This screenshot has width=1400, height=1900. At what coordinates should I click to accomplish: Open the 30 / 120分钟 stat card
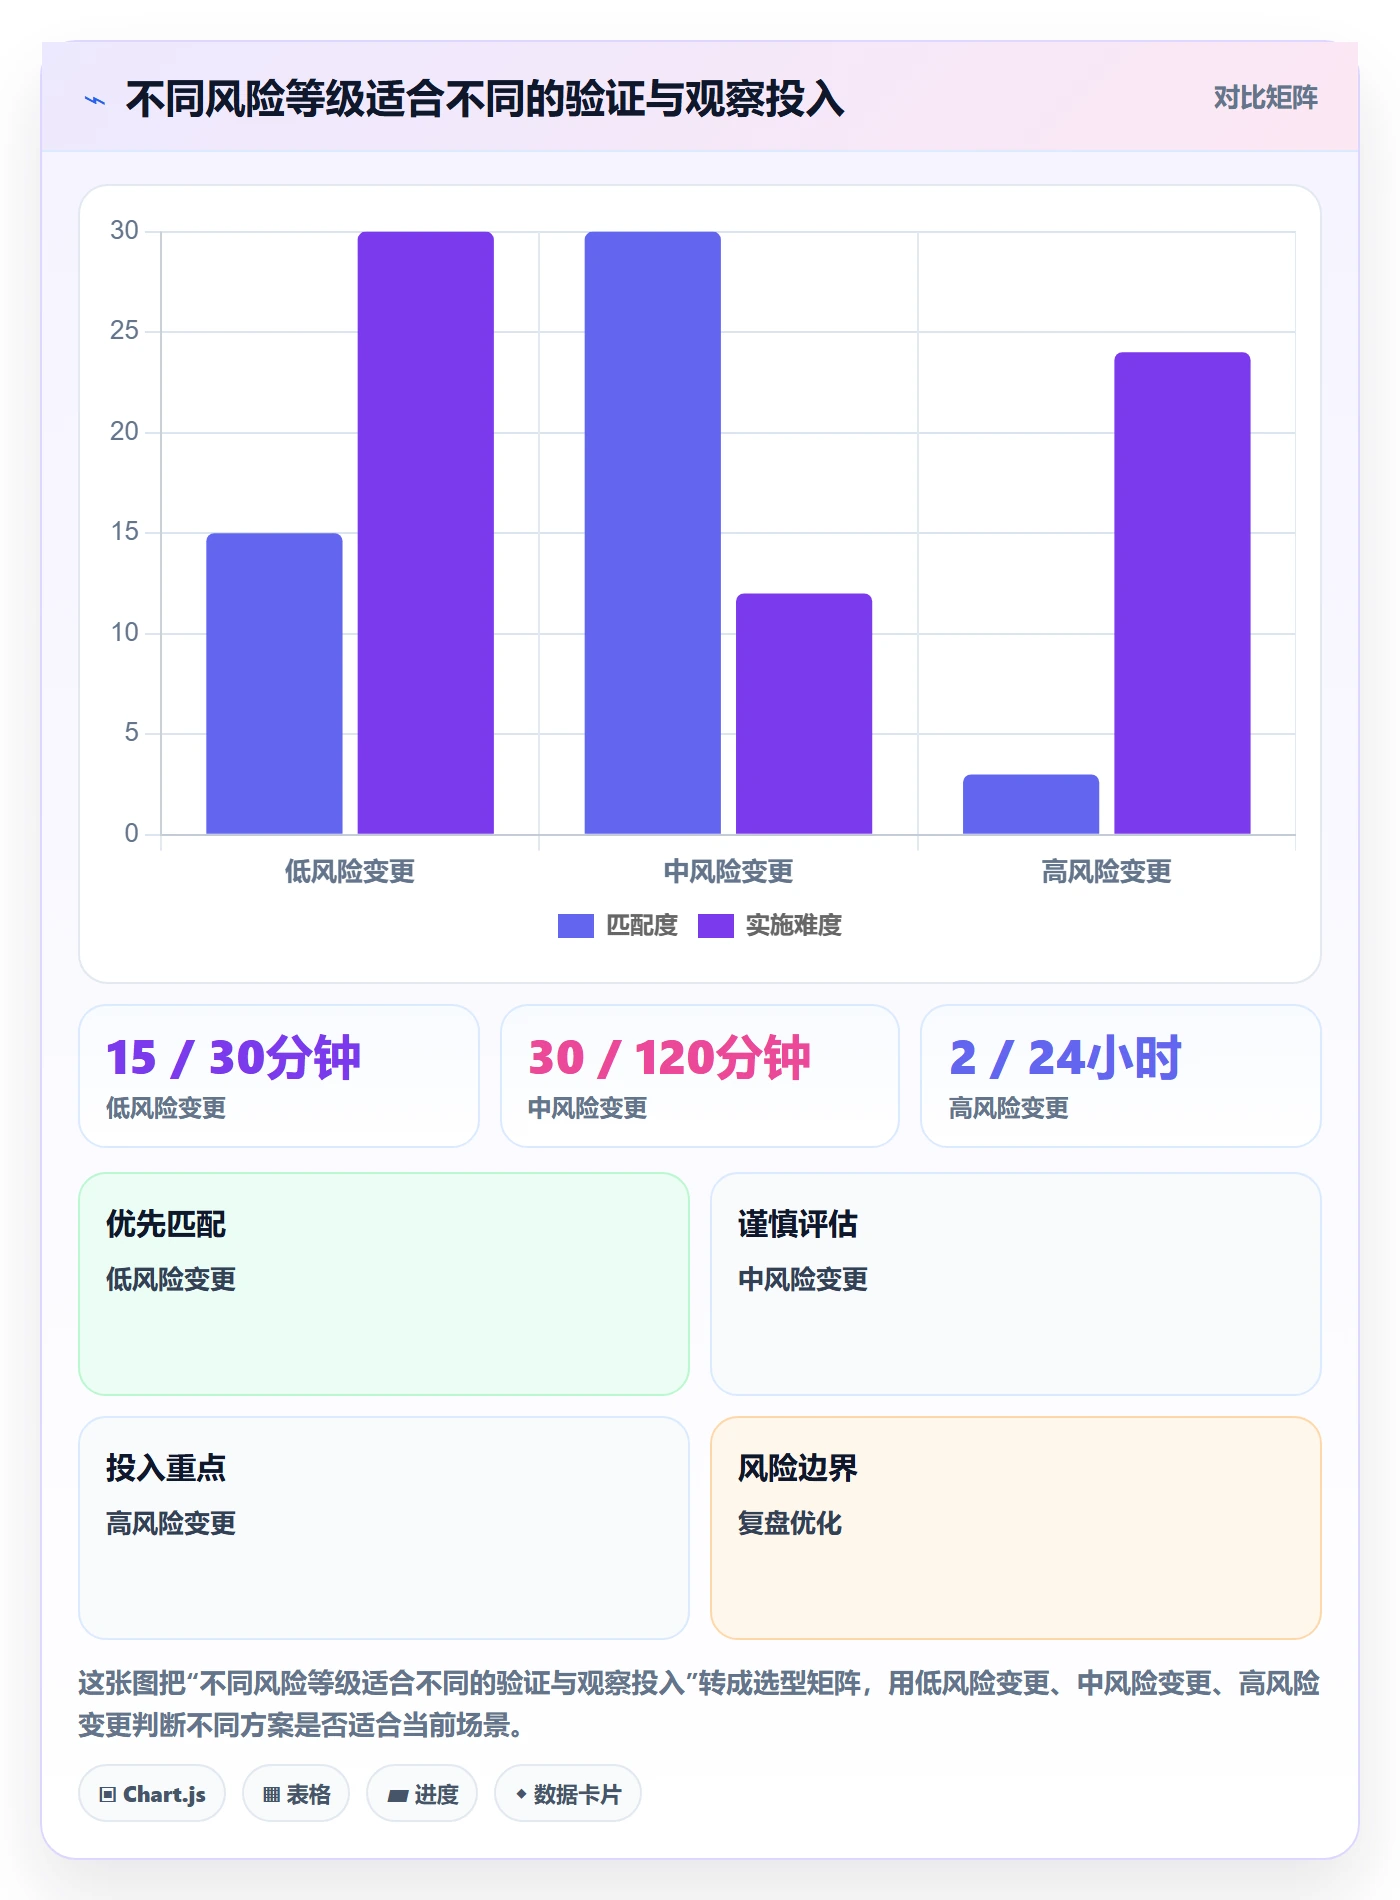pos(700,1076)
